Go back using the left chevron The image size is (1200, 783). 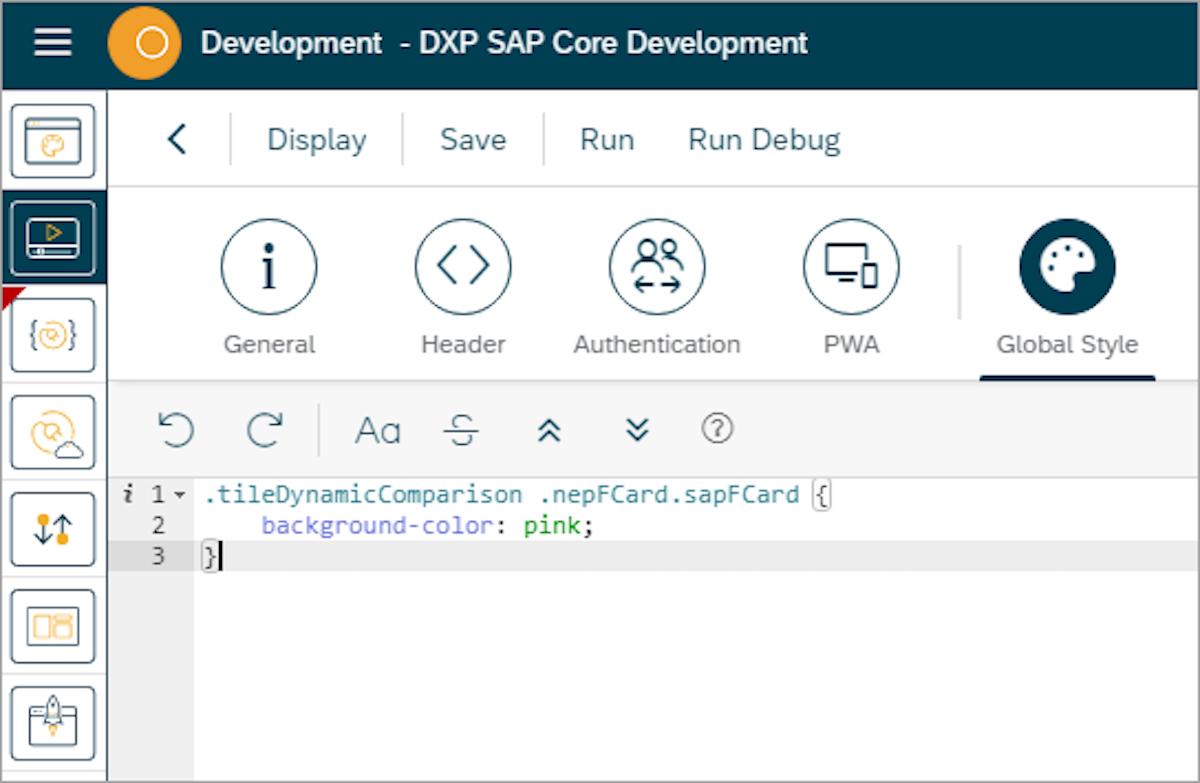[177, 139]
